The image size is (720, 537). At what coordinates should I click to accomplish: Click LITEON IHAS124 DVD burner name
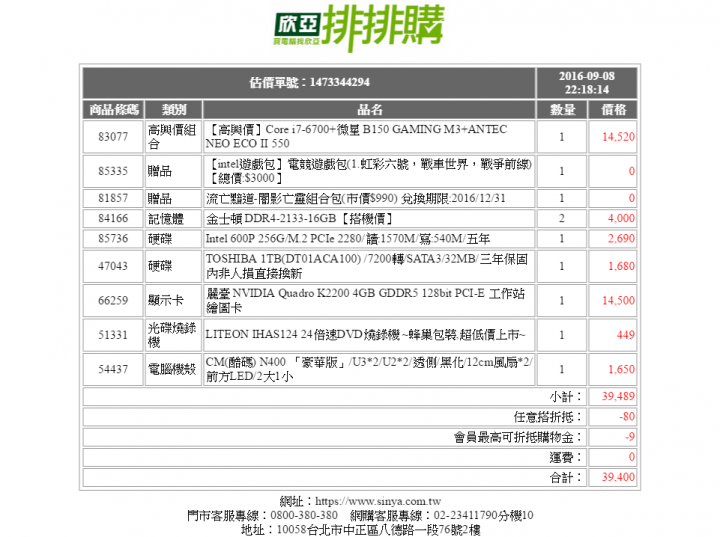point(366,335)
